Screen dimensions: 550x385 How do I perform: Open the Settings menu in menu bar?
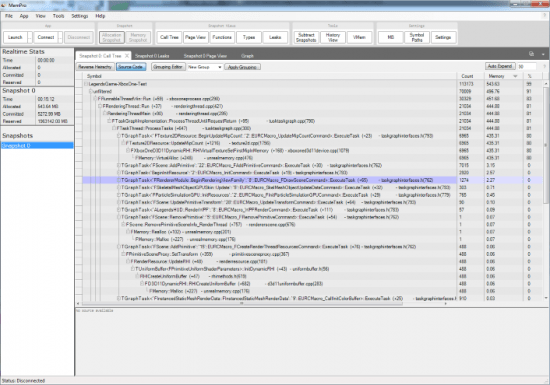80,16
